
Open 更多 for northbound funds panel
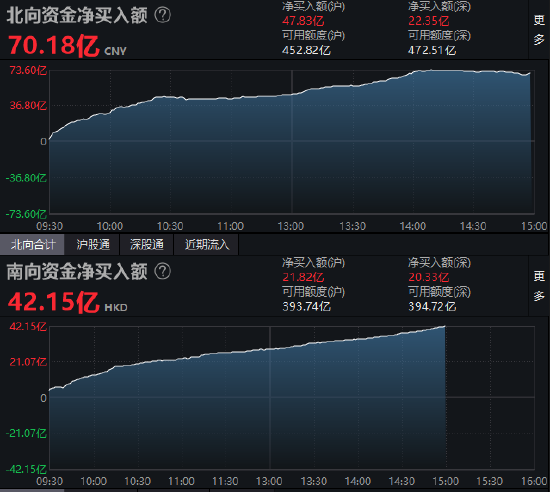click(539, 30)
